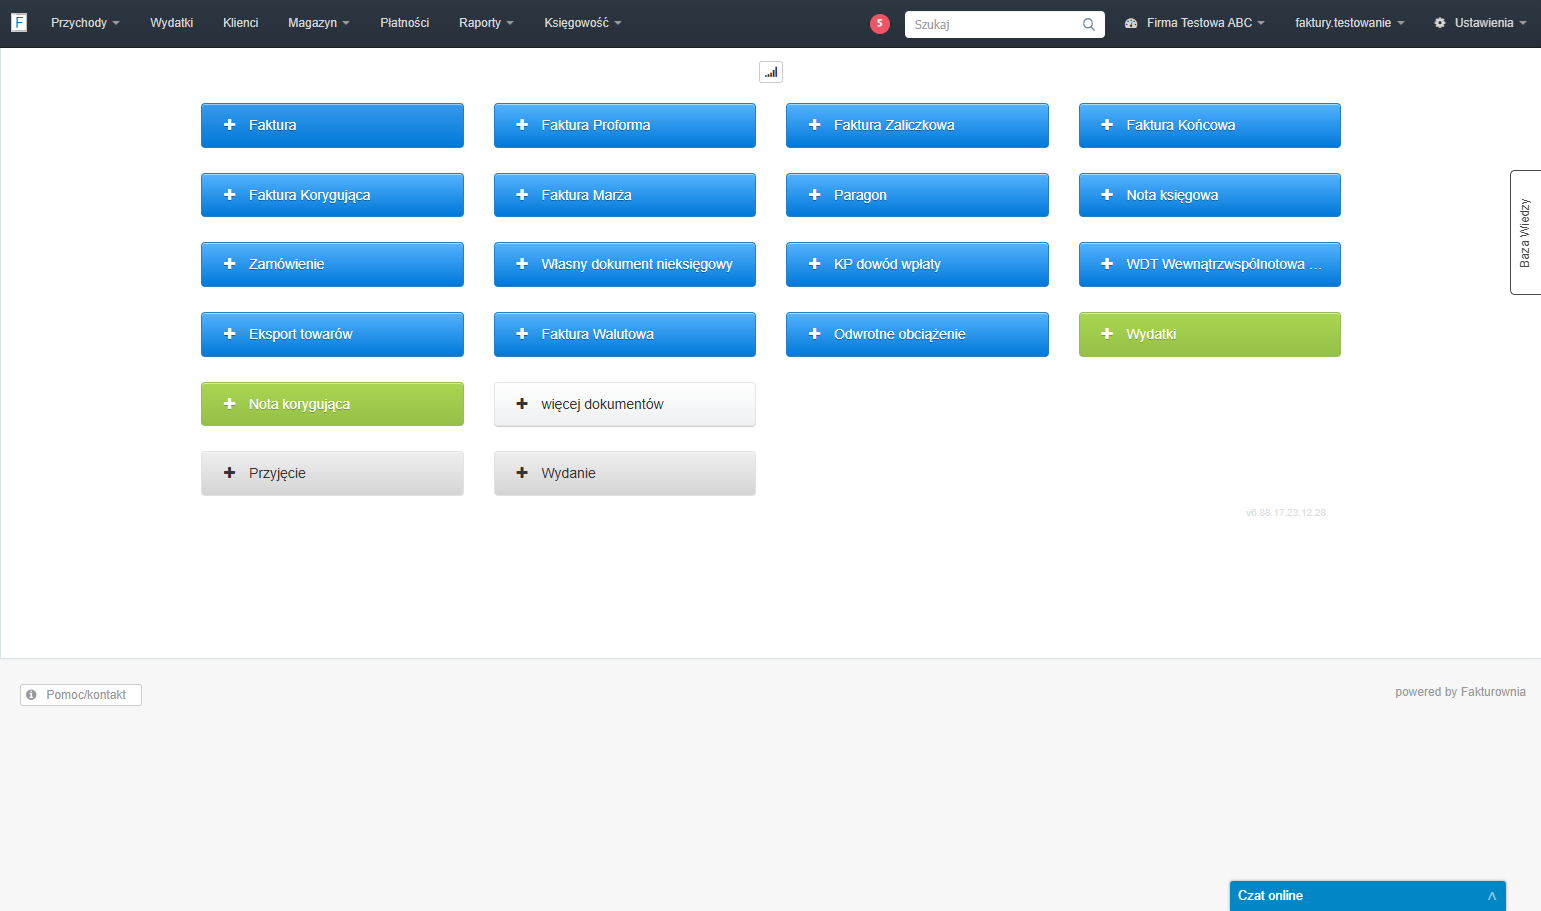The height and width of the screenshot is (911, 1541).
Task: Open the Raporty dropdown menu
Action: pyautogui.click(x=486, y=23)
